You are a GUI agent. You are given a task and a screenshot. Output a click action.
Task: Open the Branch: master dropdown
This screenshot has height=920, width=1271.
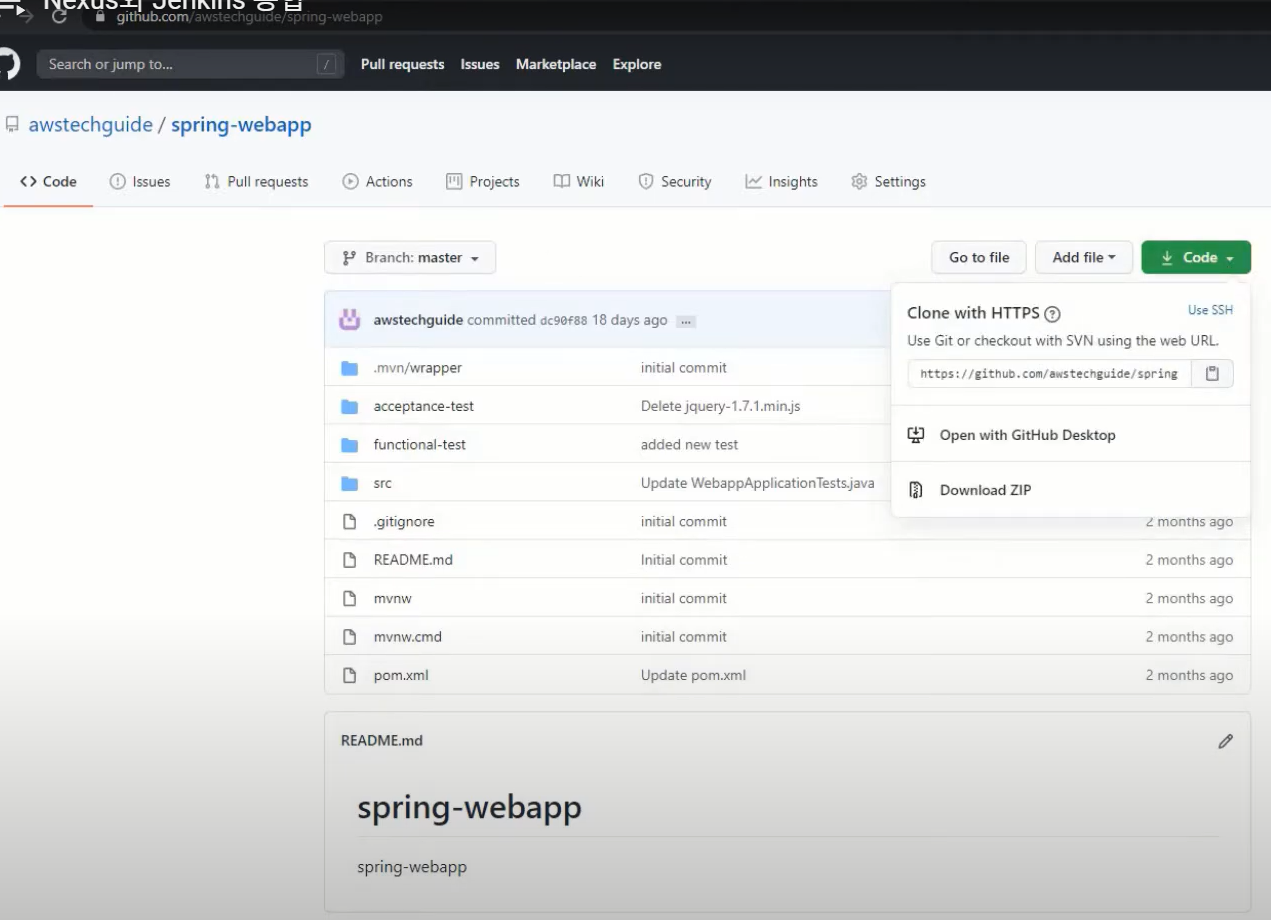coord(410,257)
